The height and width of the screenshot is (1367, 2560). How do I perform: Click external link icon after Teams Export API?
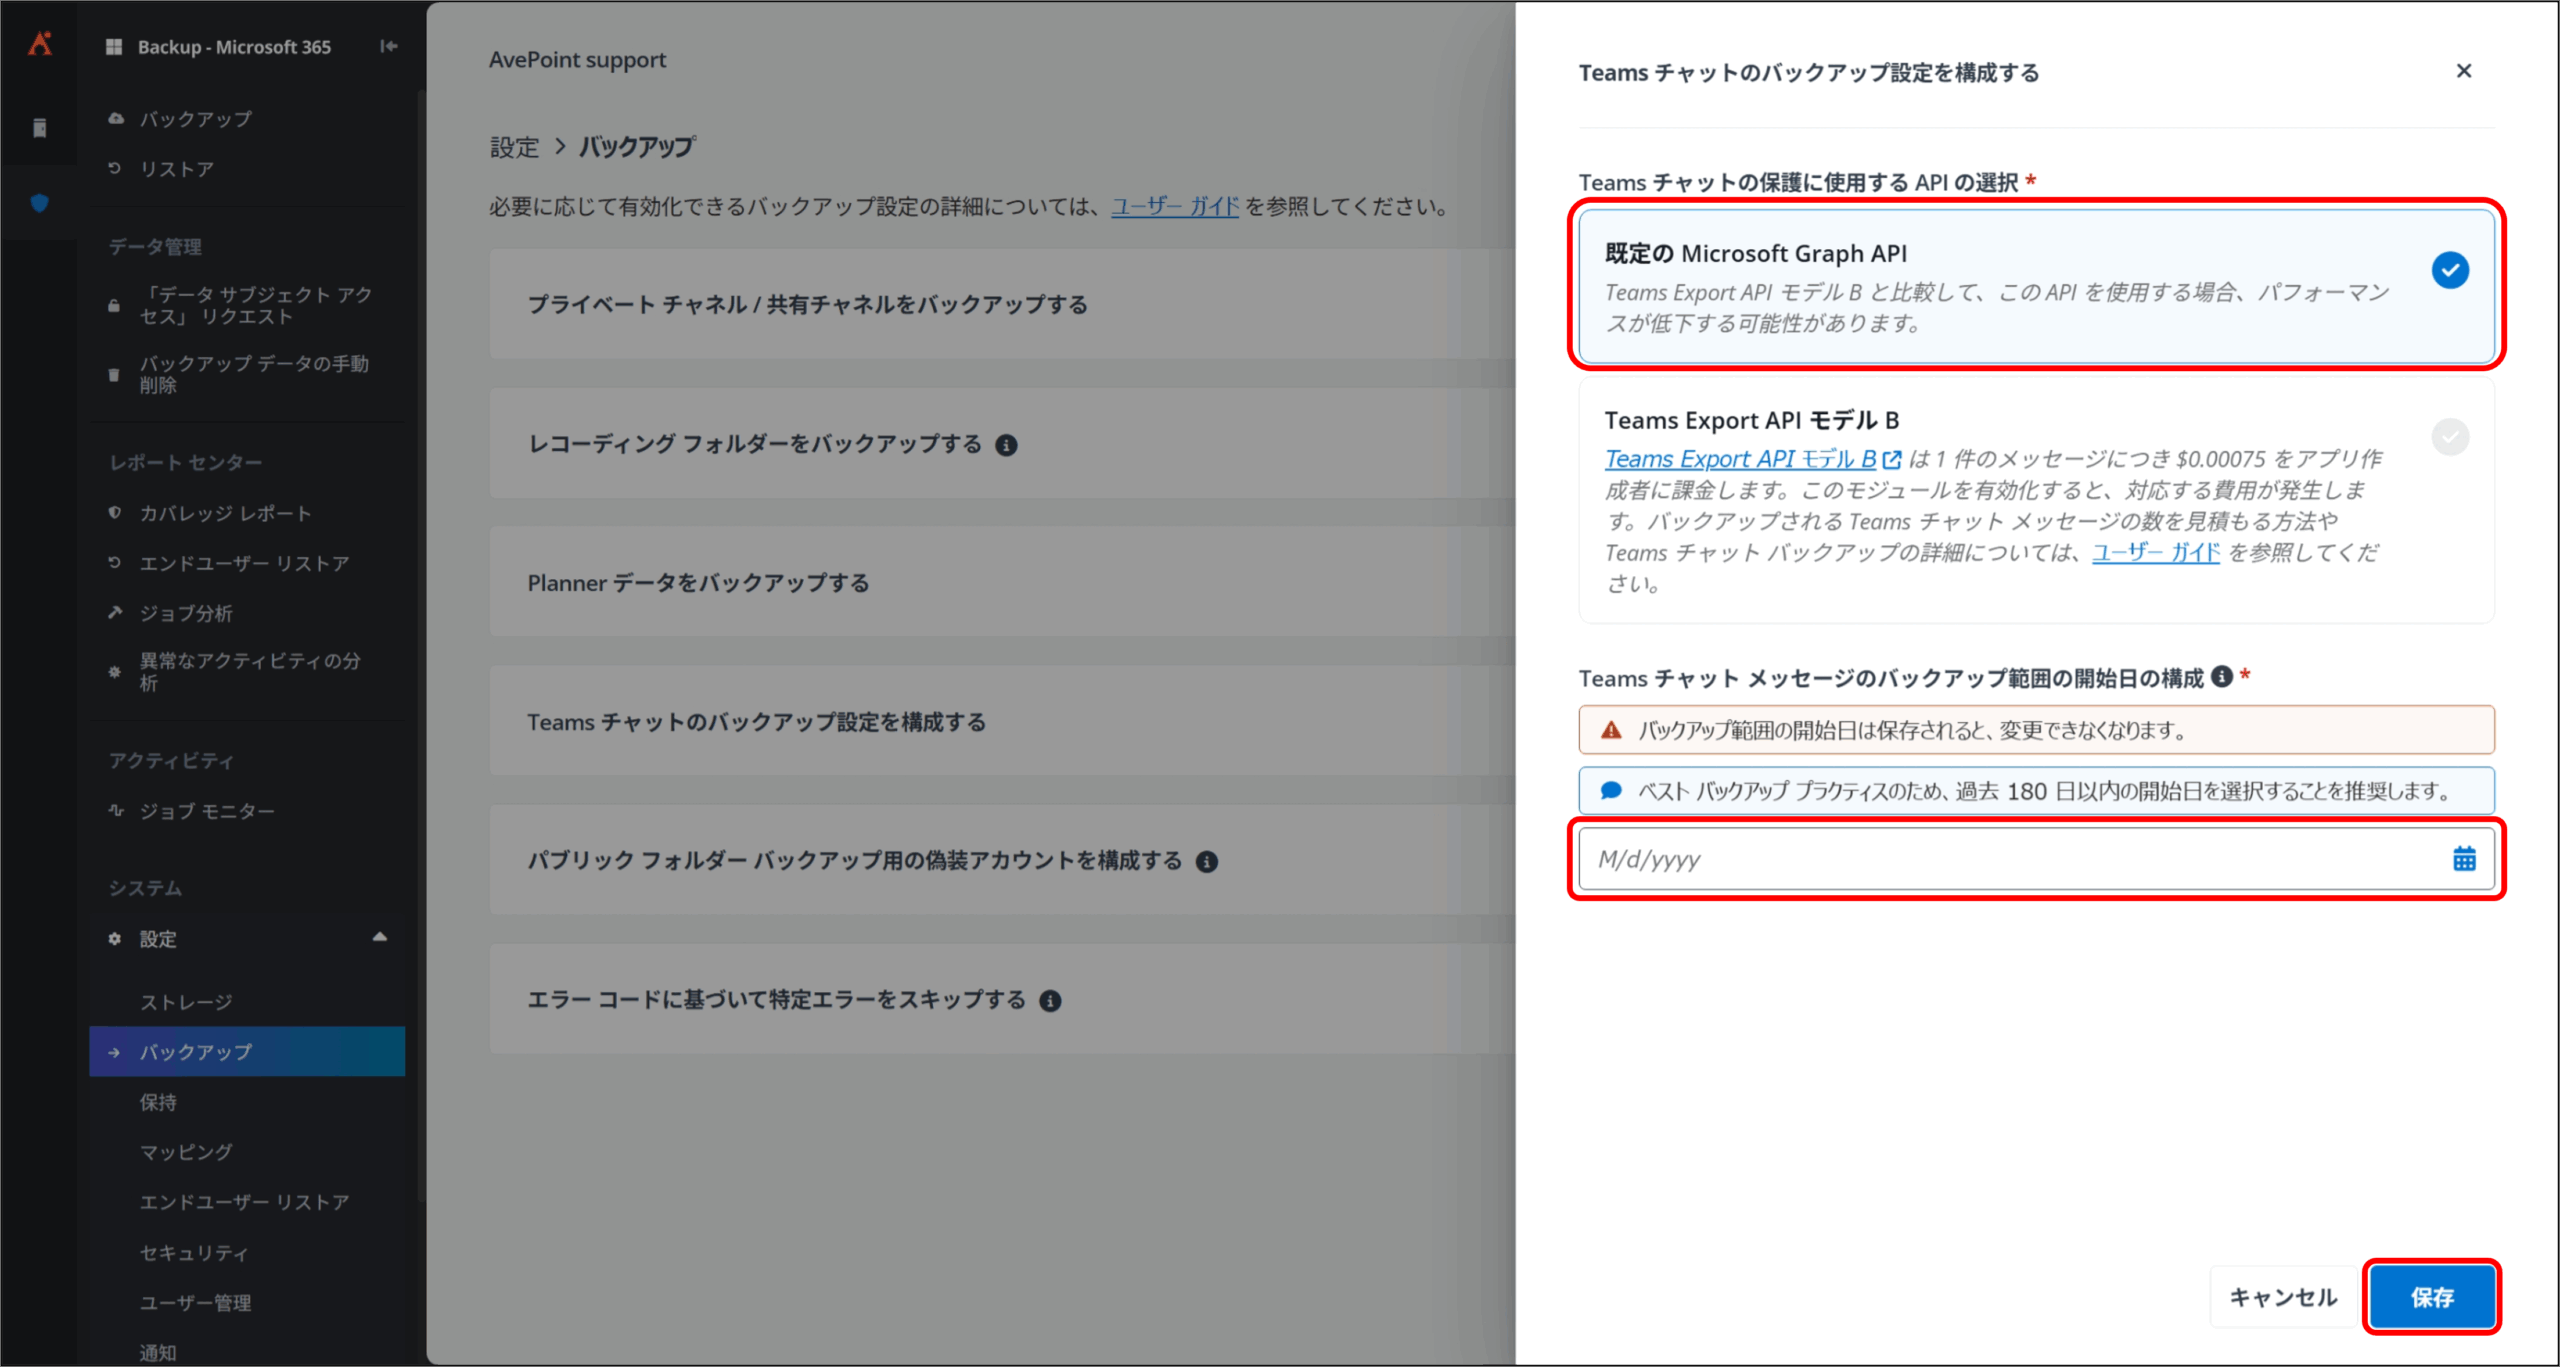tap(1891, 459)
